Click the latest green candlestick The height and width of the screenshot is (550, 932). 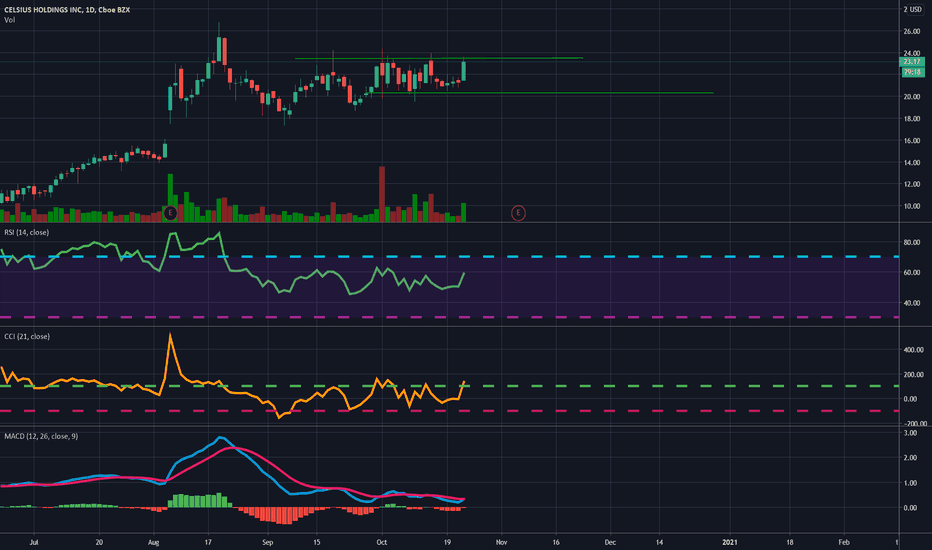click(x=464, y=70)
